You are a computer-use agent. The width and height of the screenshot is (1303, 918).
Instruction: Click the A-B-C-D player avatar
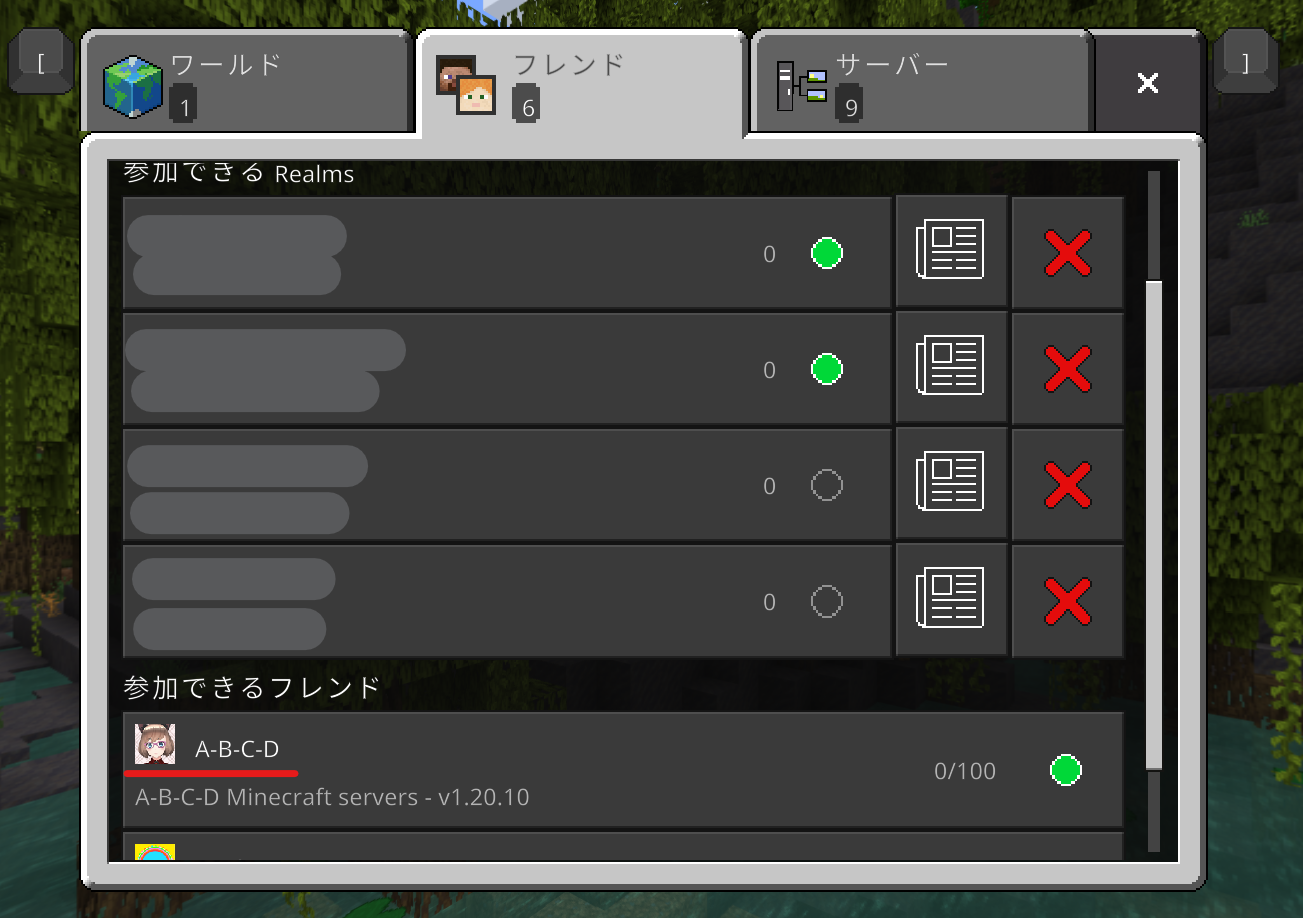coord(155,744)
